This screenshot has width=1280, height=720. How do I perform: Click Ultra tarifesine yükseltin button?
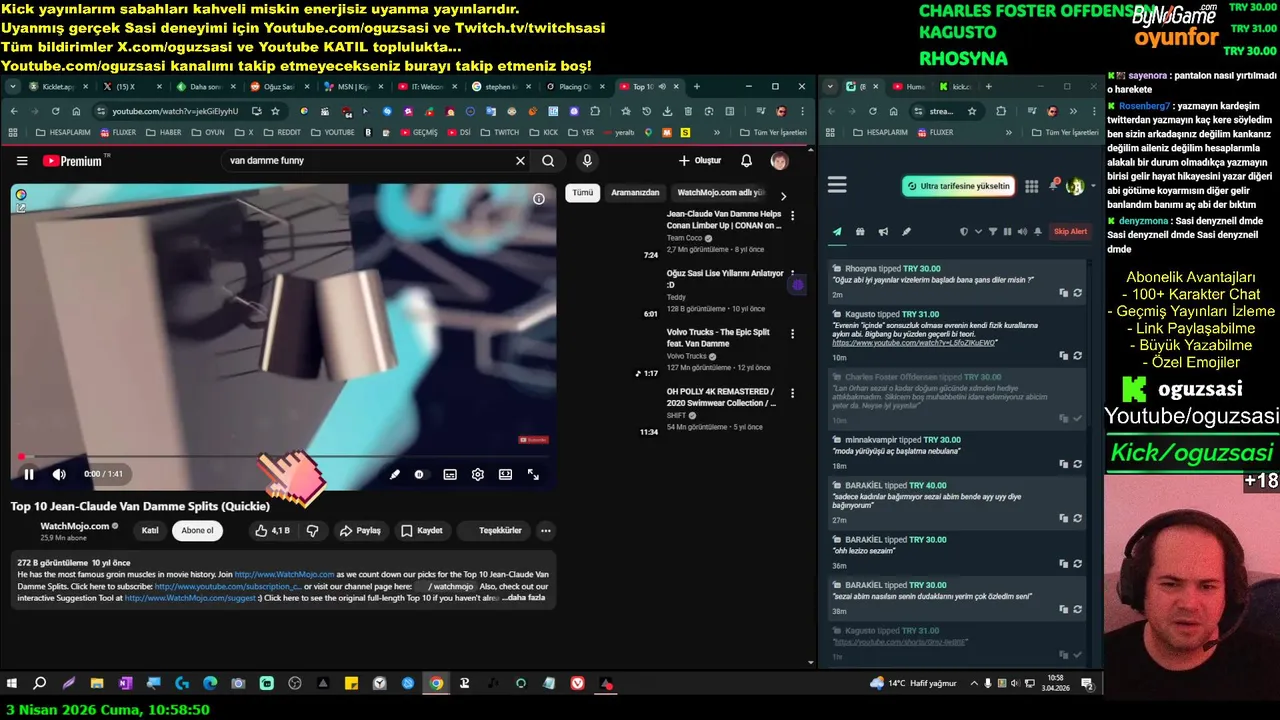point(958,186)
